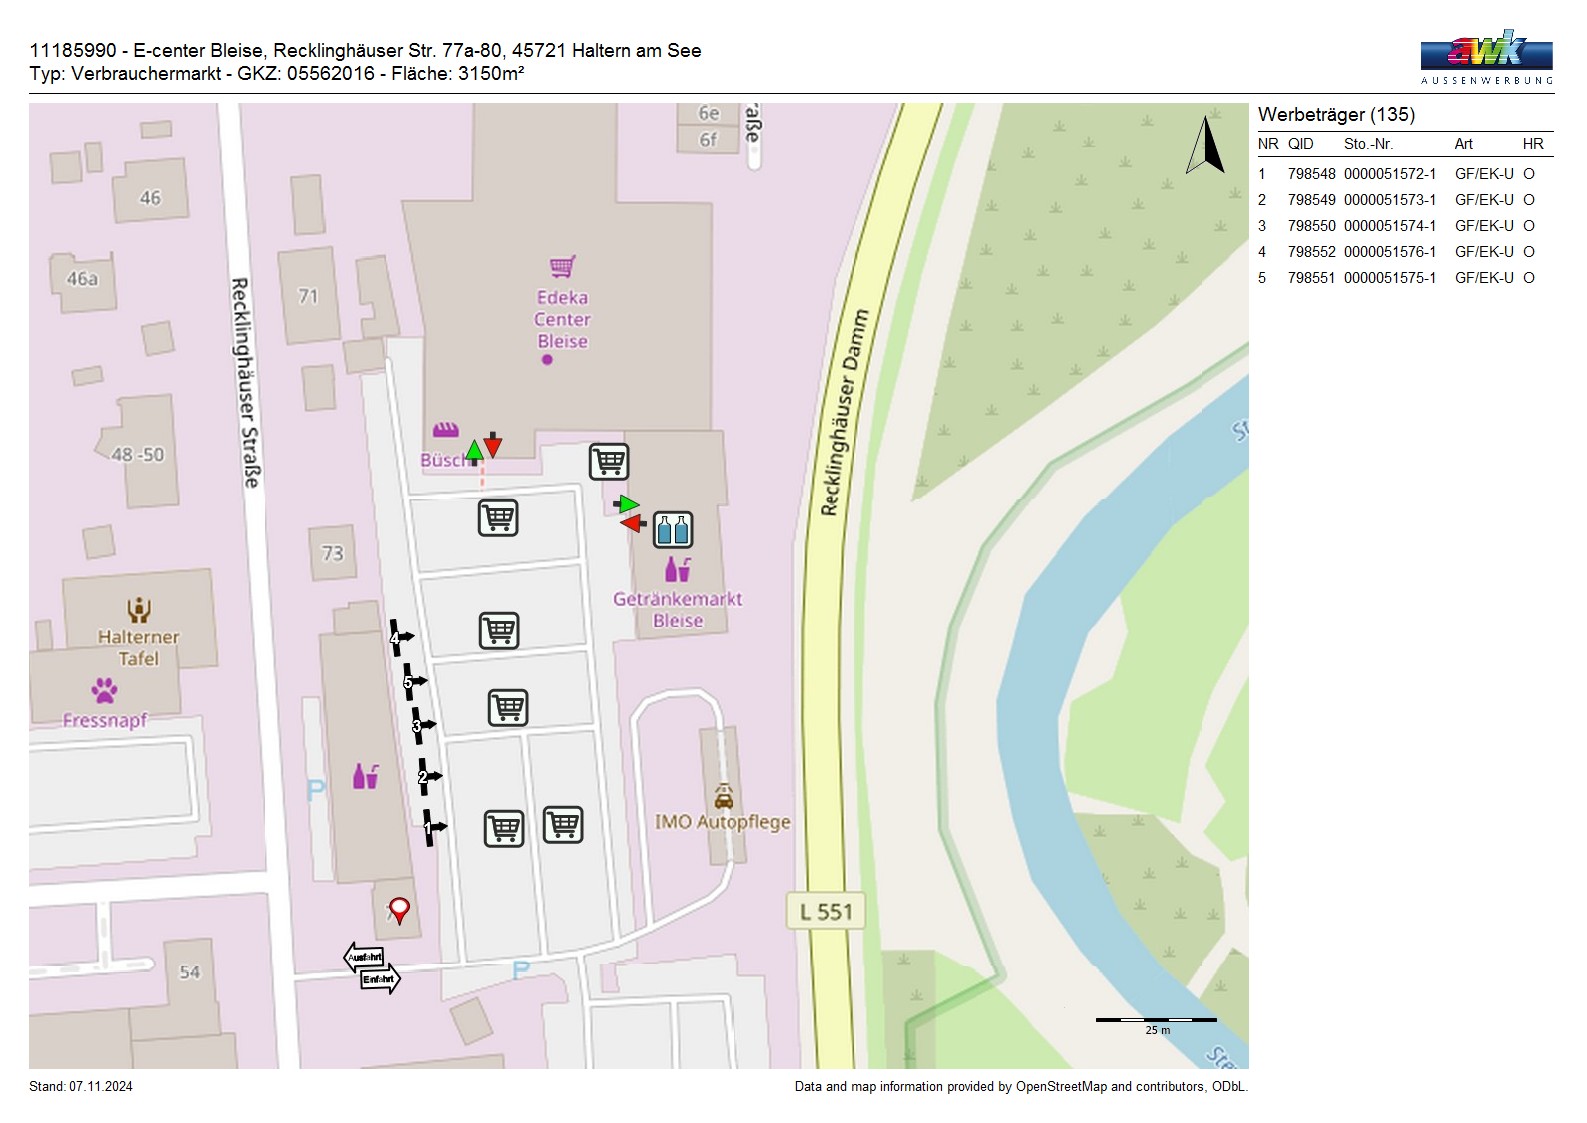Select table row with QID 798548
Screen dimensions: 1587x1123
pos(1396,174)
